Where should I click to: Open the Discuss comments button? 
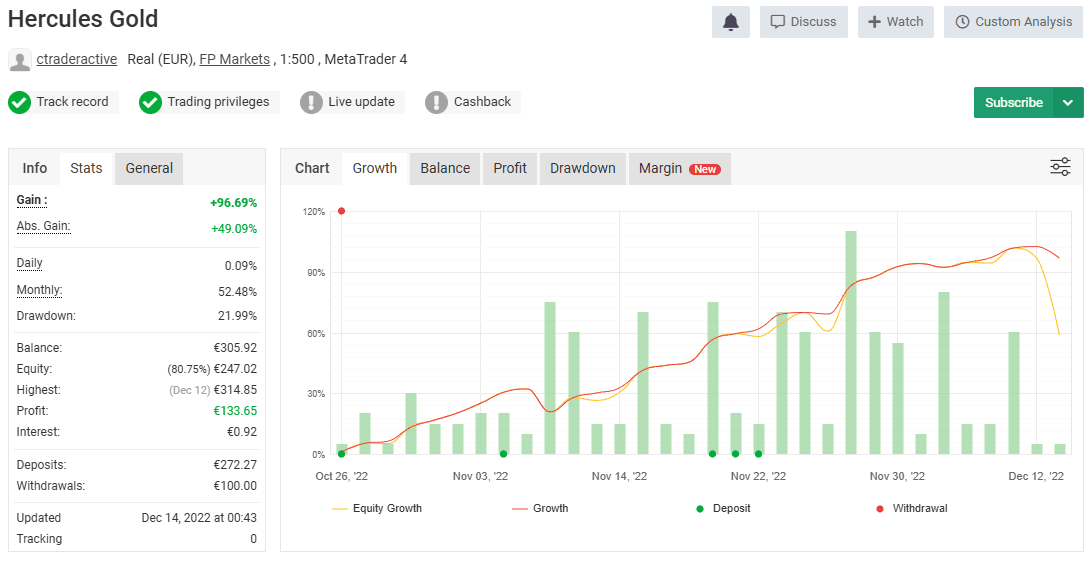(804, 22)
